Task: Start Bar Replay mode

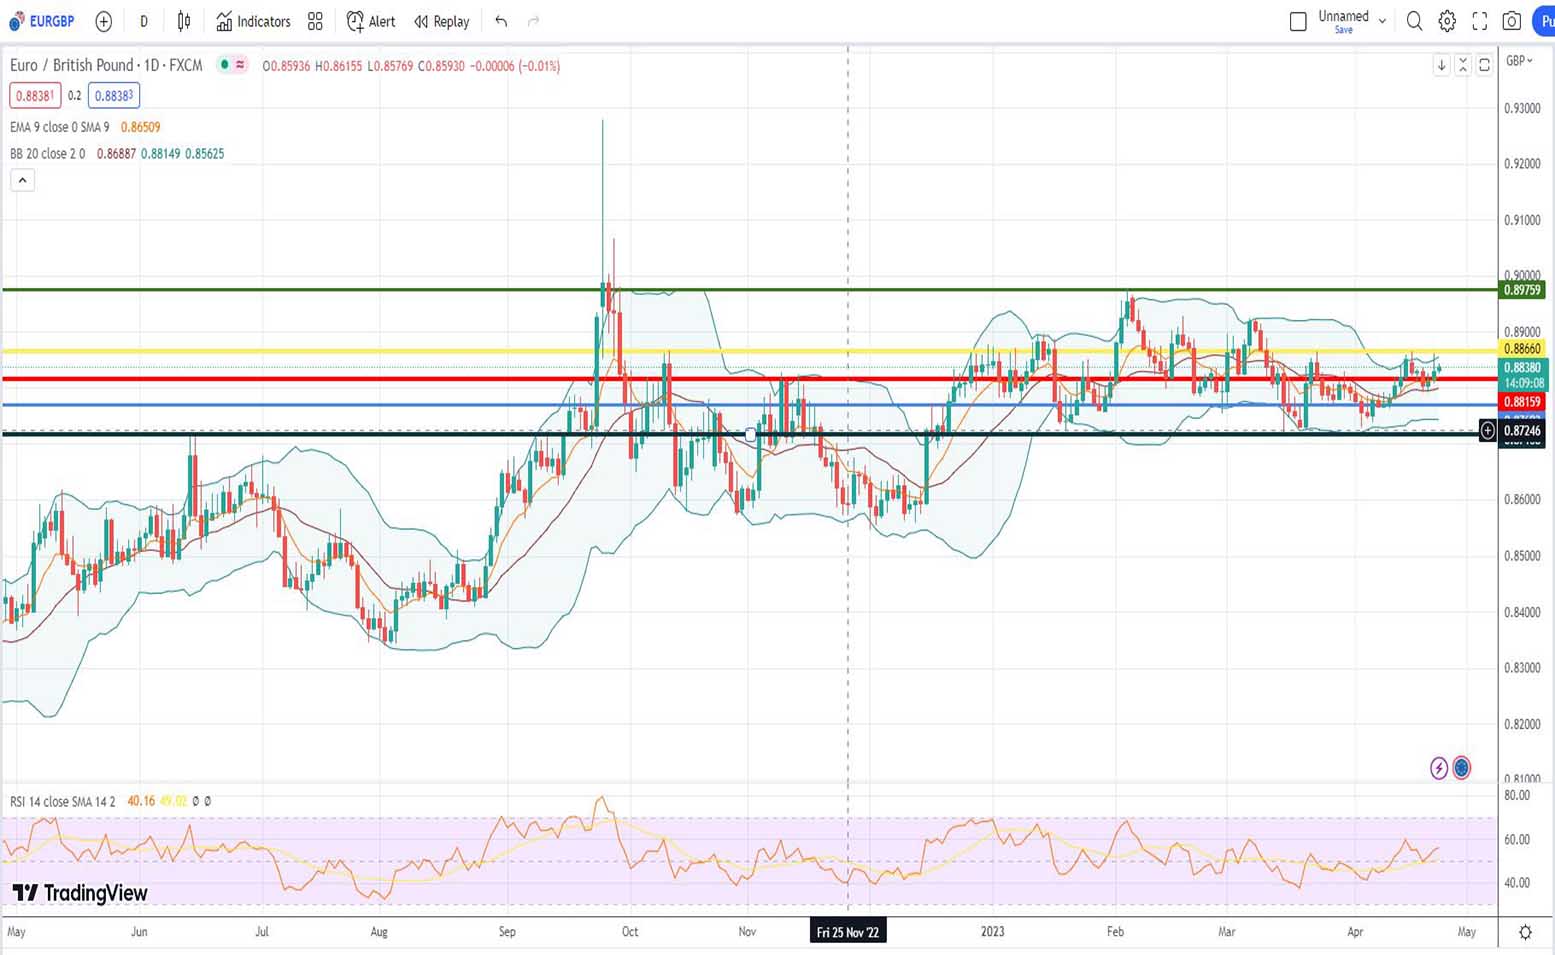Action: pyautogui.click(x=441, y=21)
